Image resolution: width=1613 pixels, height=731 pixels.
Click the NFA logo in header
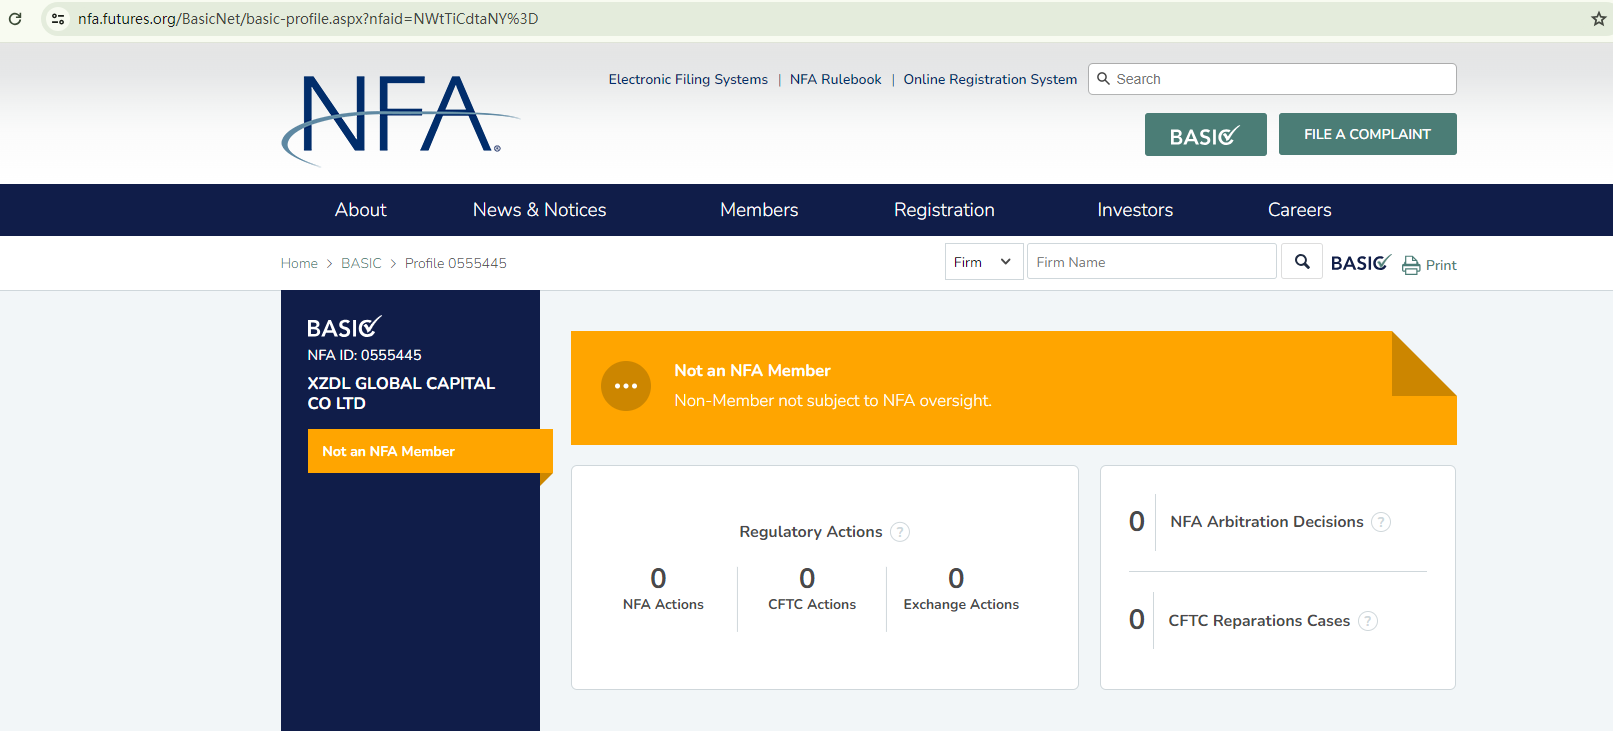point(398,118)
